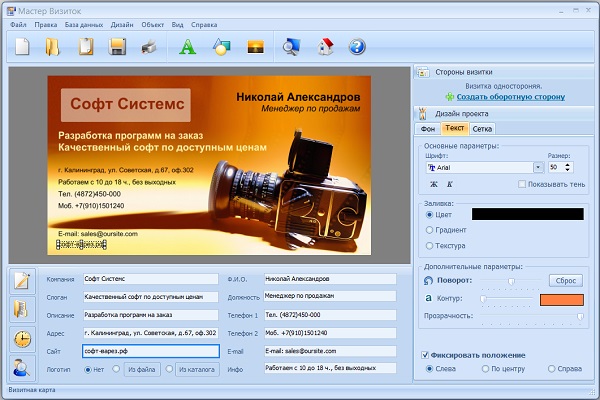Screen dimensions: 600x400
Task: Click the green letter A text icon
Action: [187, 46]
